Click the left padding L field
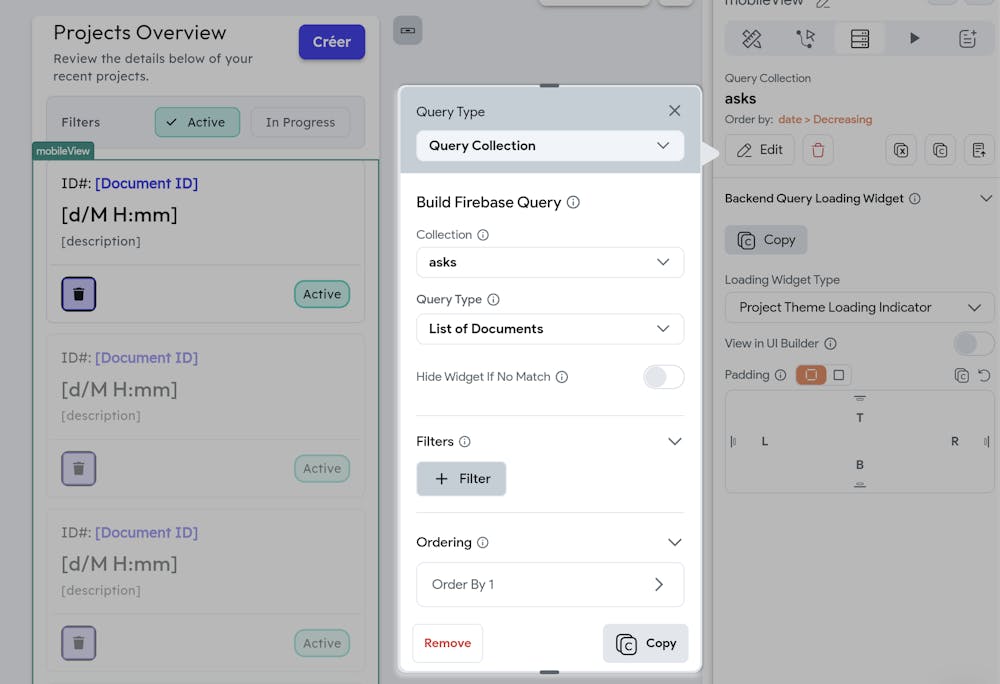 click(765, 441)
